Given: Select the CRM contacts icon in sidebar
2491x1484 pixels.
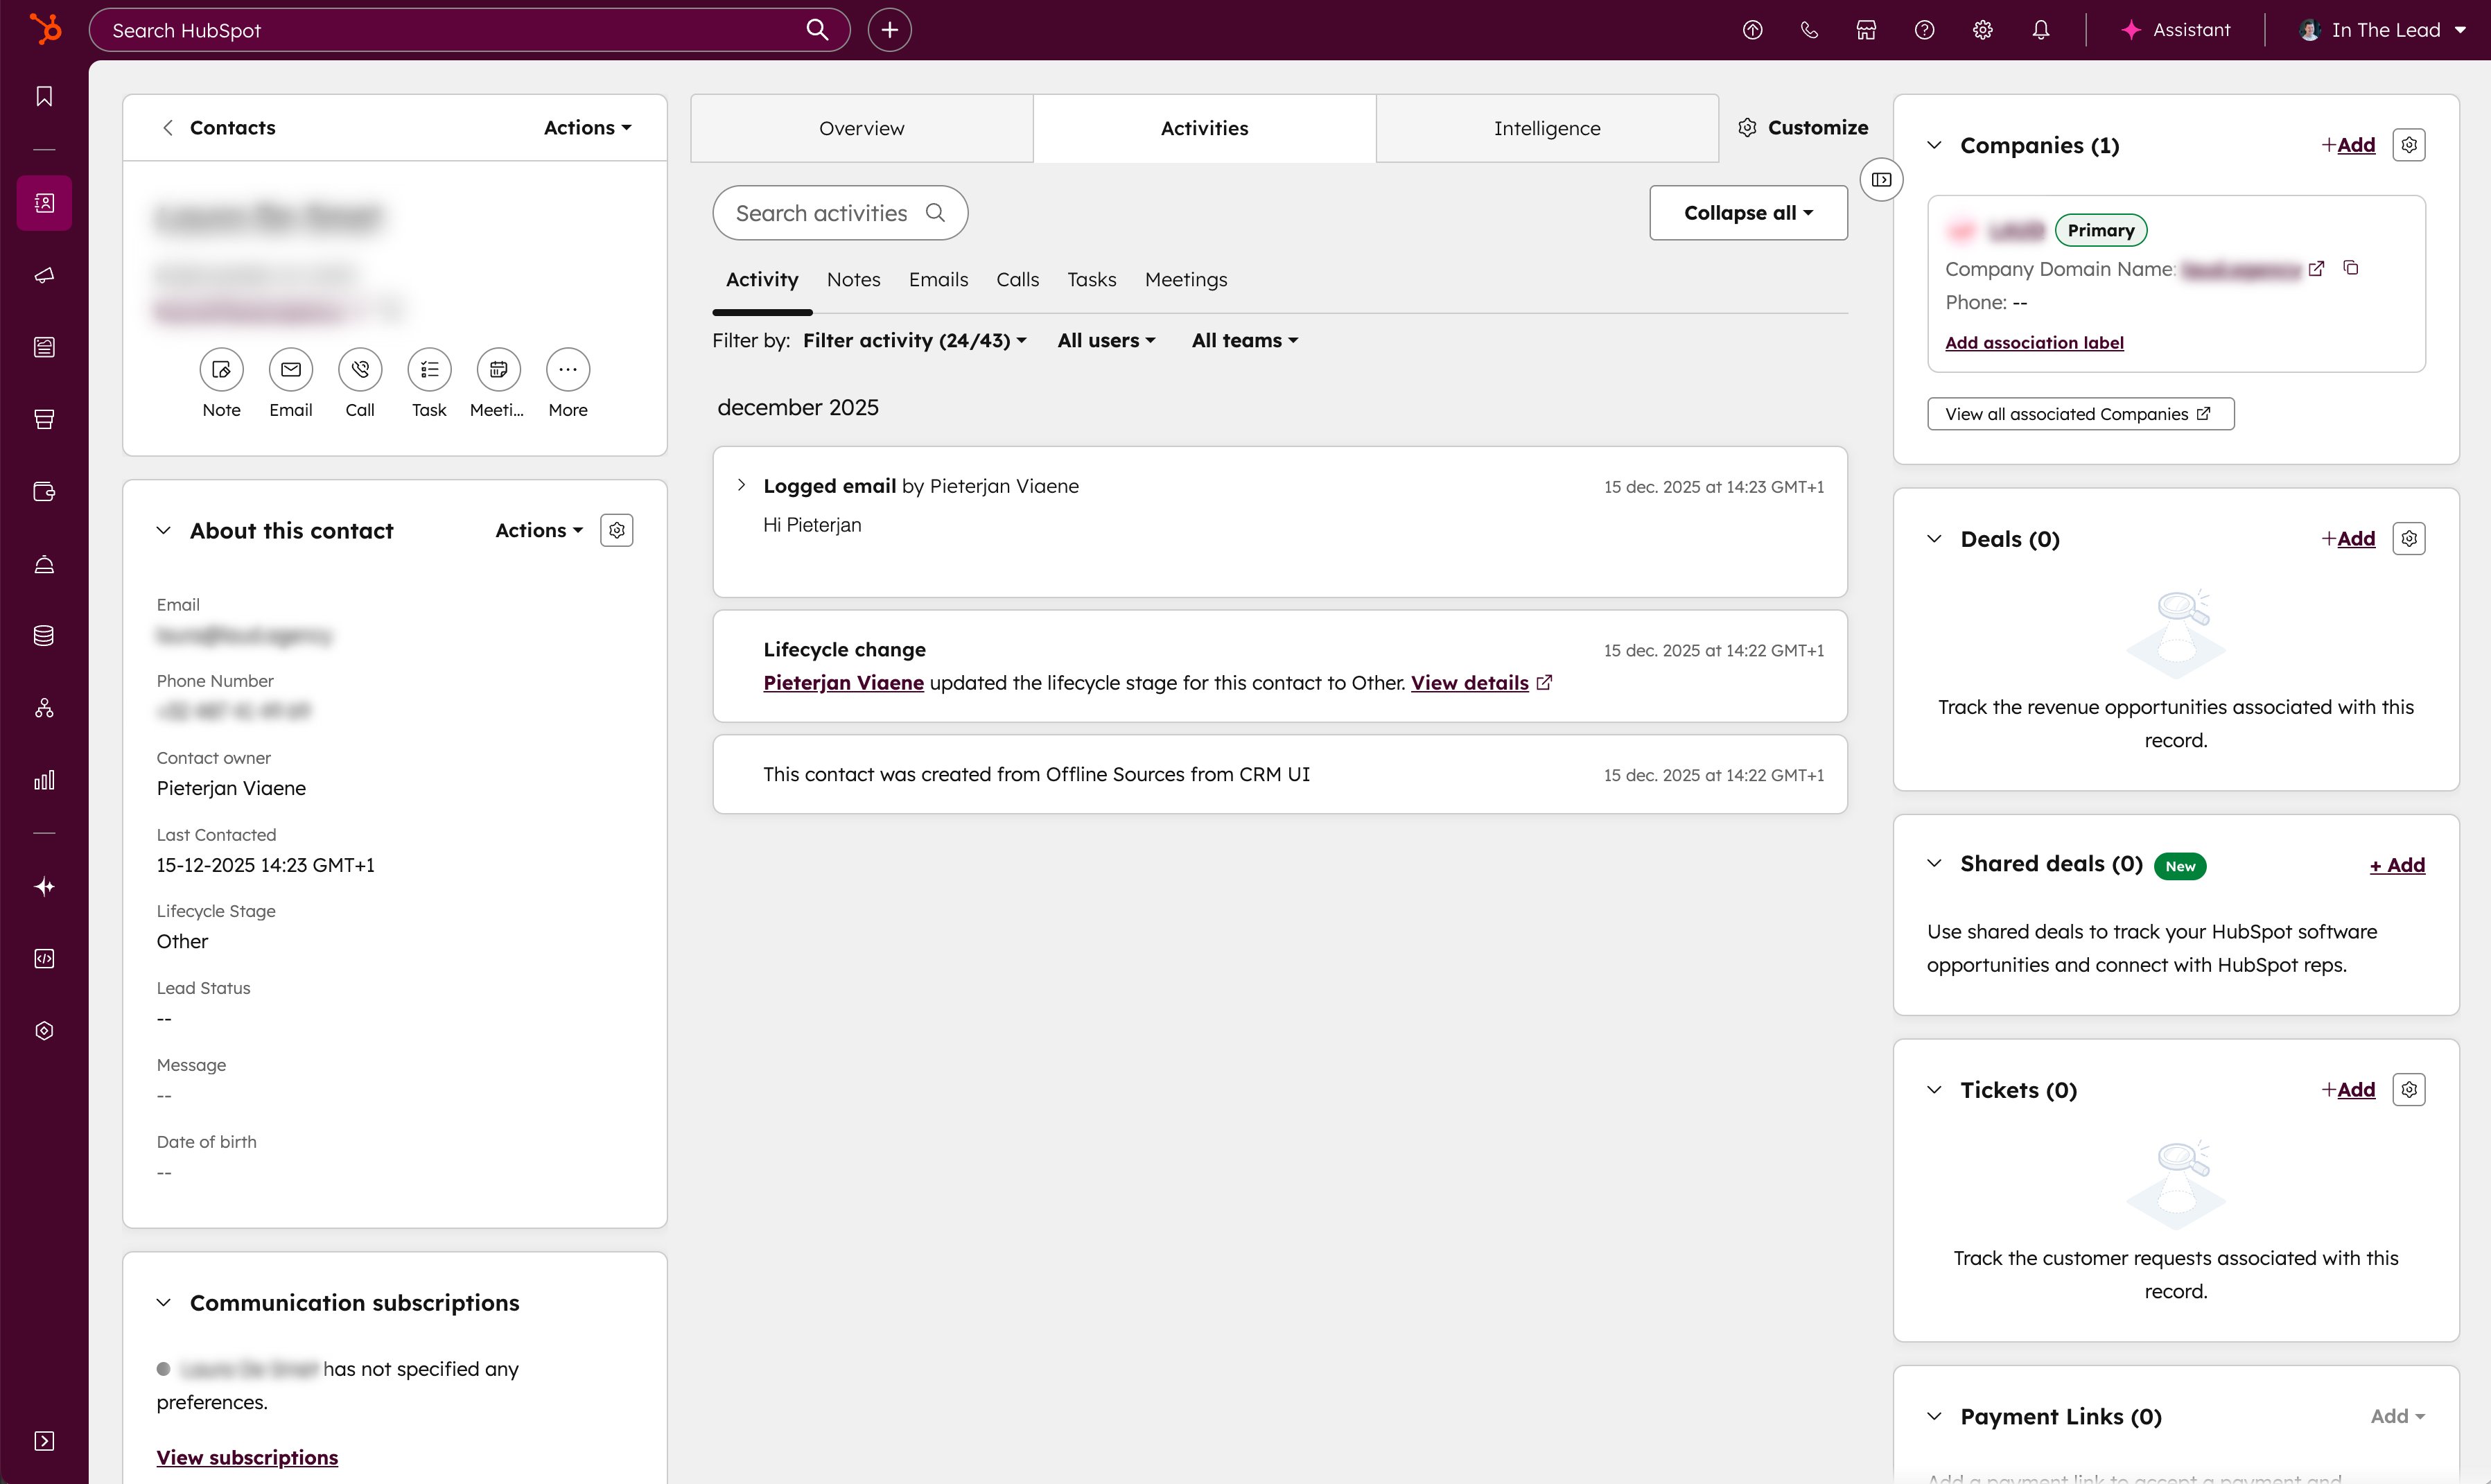Looking at the screenshot, I should tap(44, 203).
